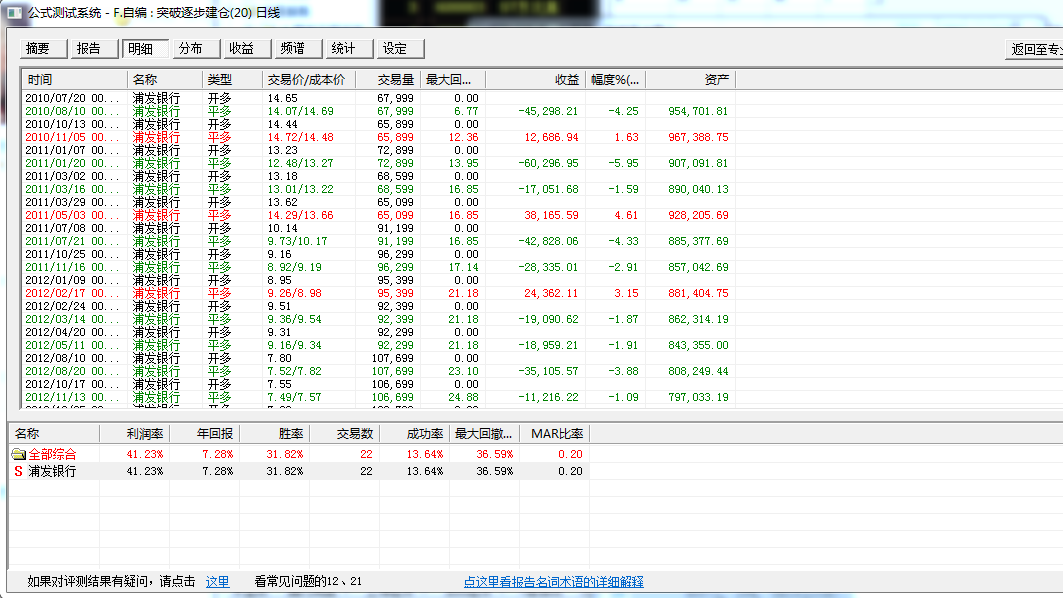
Task: Select the 2010/11/05 trade row
Action: coord(378,137)
